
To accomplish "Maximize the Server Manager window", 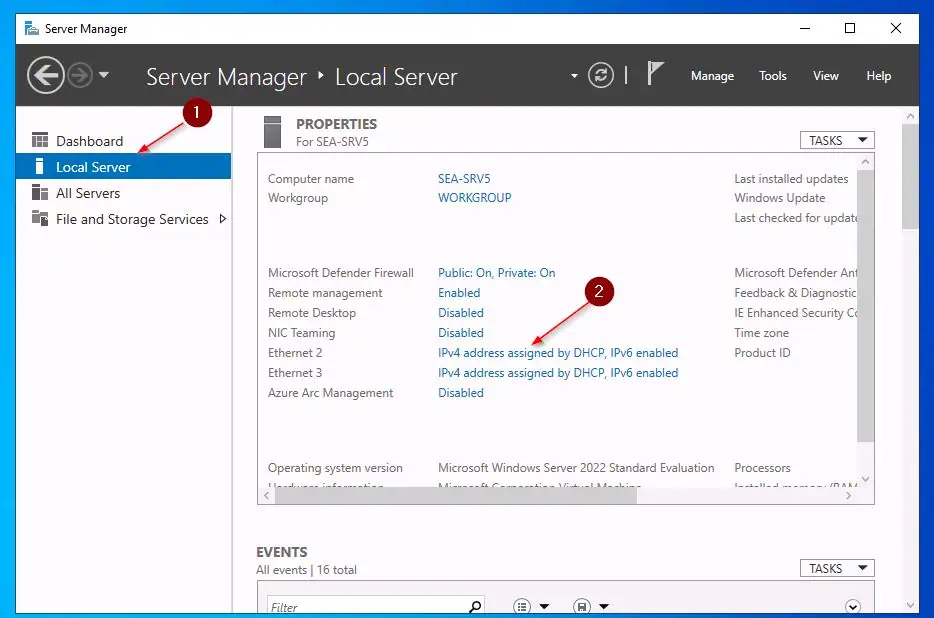I will pyautogui.click(x=850, y=28).
